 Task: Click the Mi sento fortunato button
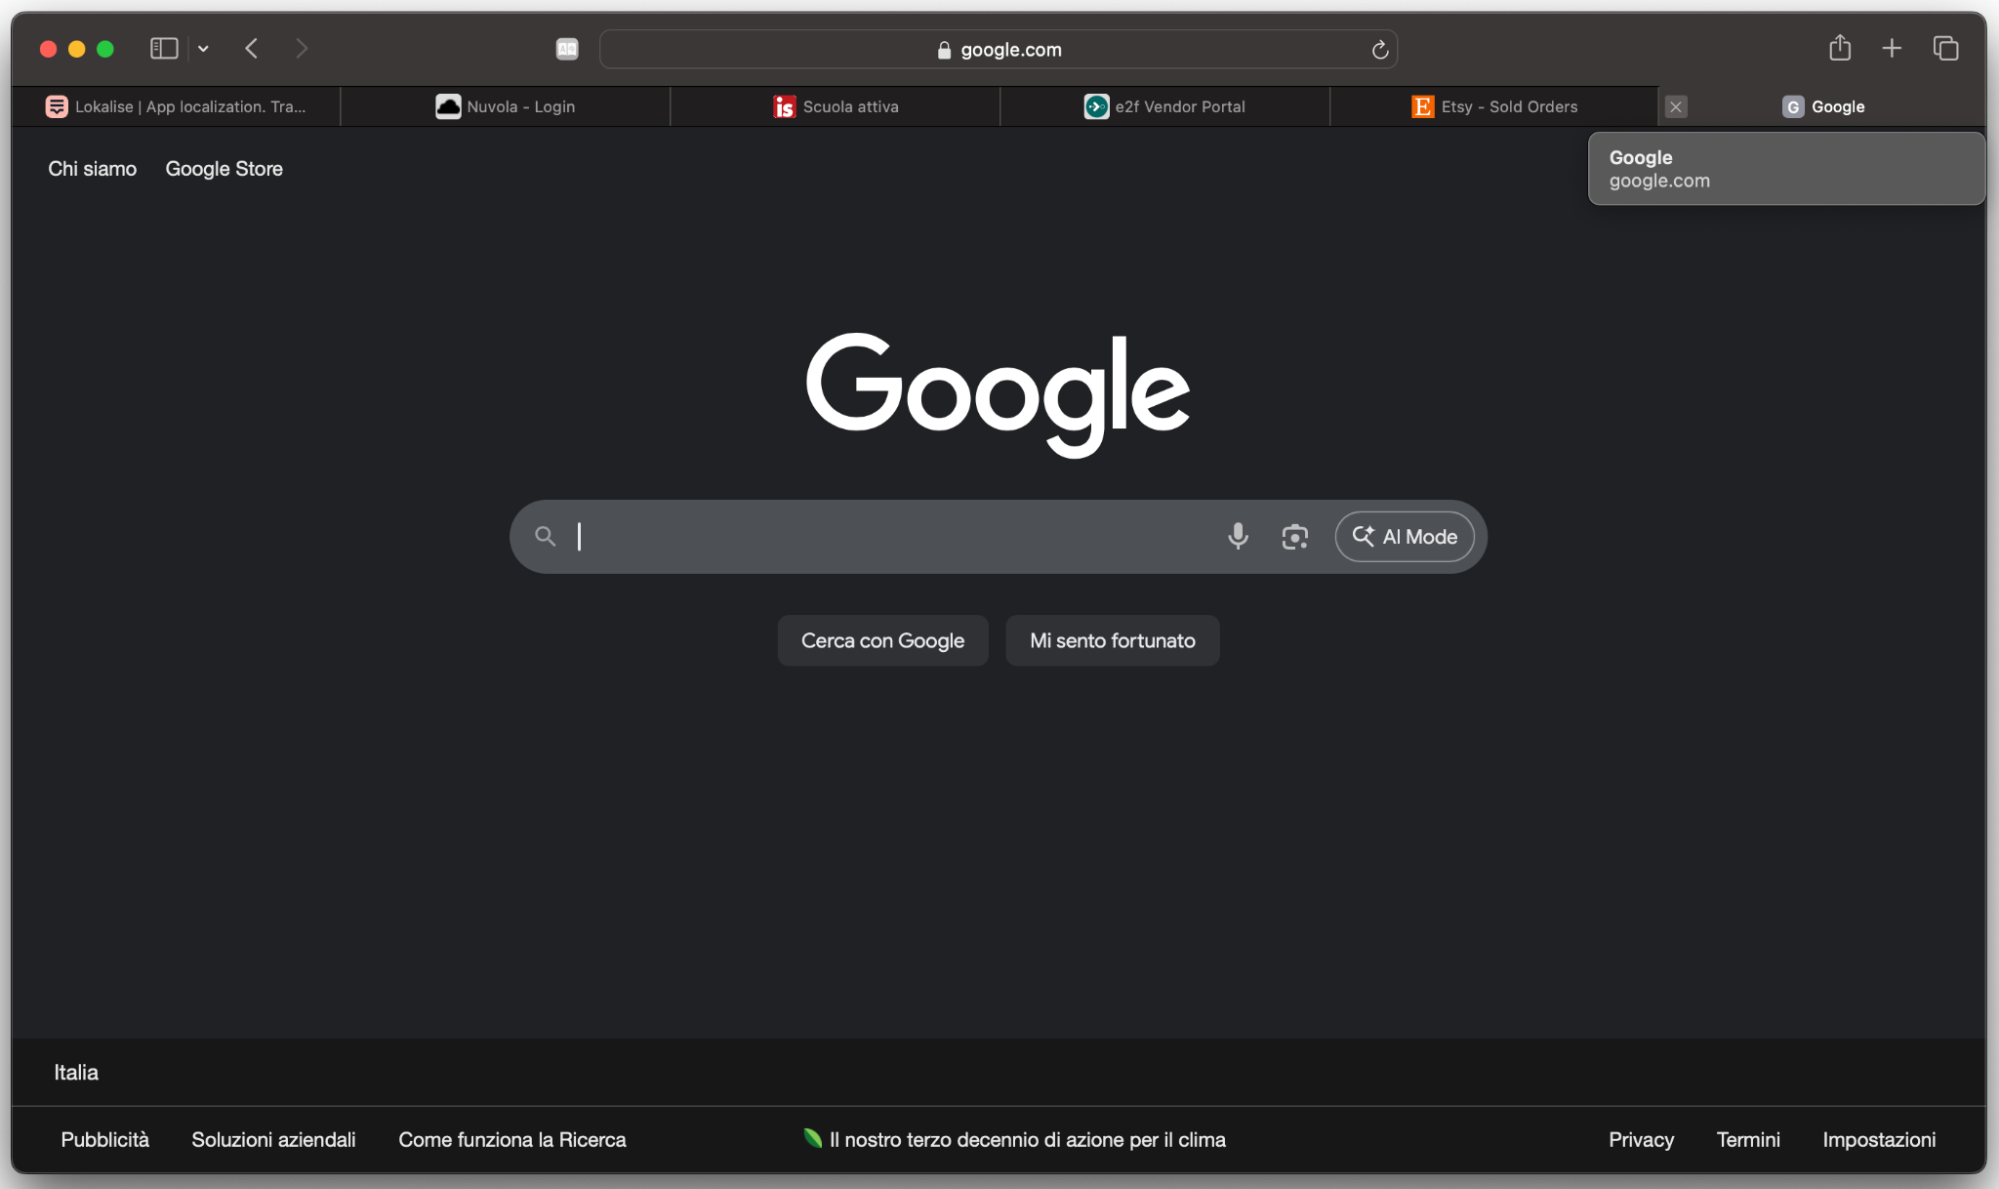click(1112, 640)
